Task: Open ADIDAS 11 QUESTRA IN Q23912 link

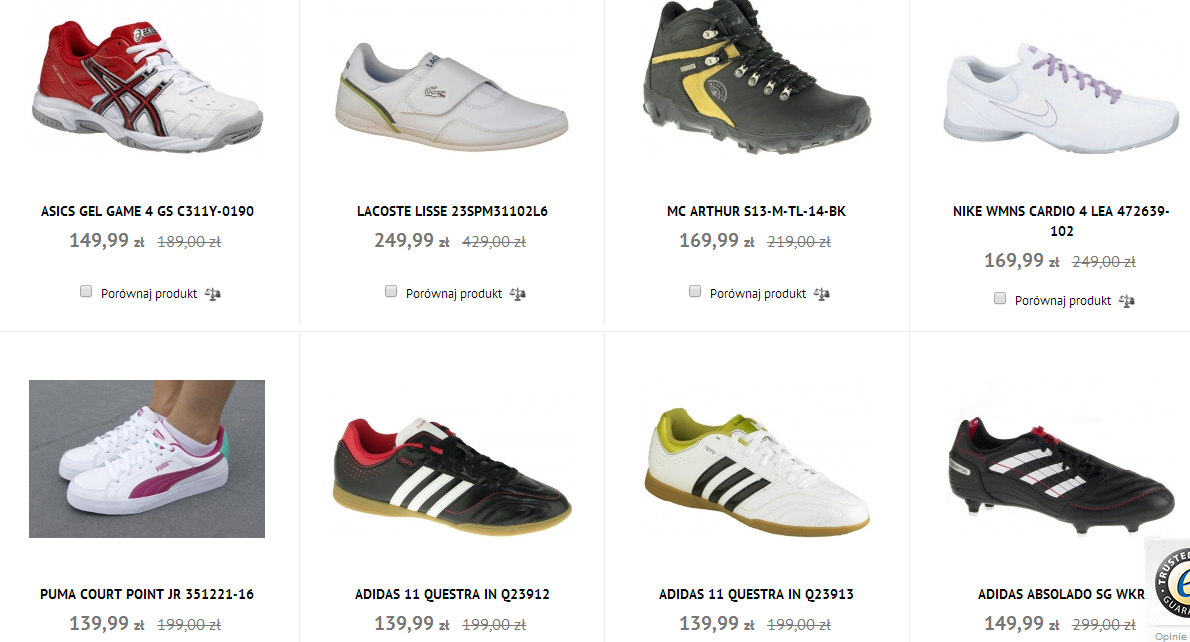Action: (x=452, y=594)
